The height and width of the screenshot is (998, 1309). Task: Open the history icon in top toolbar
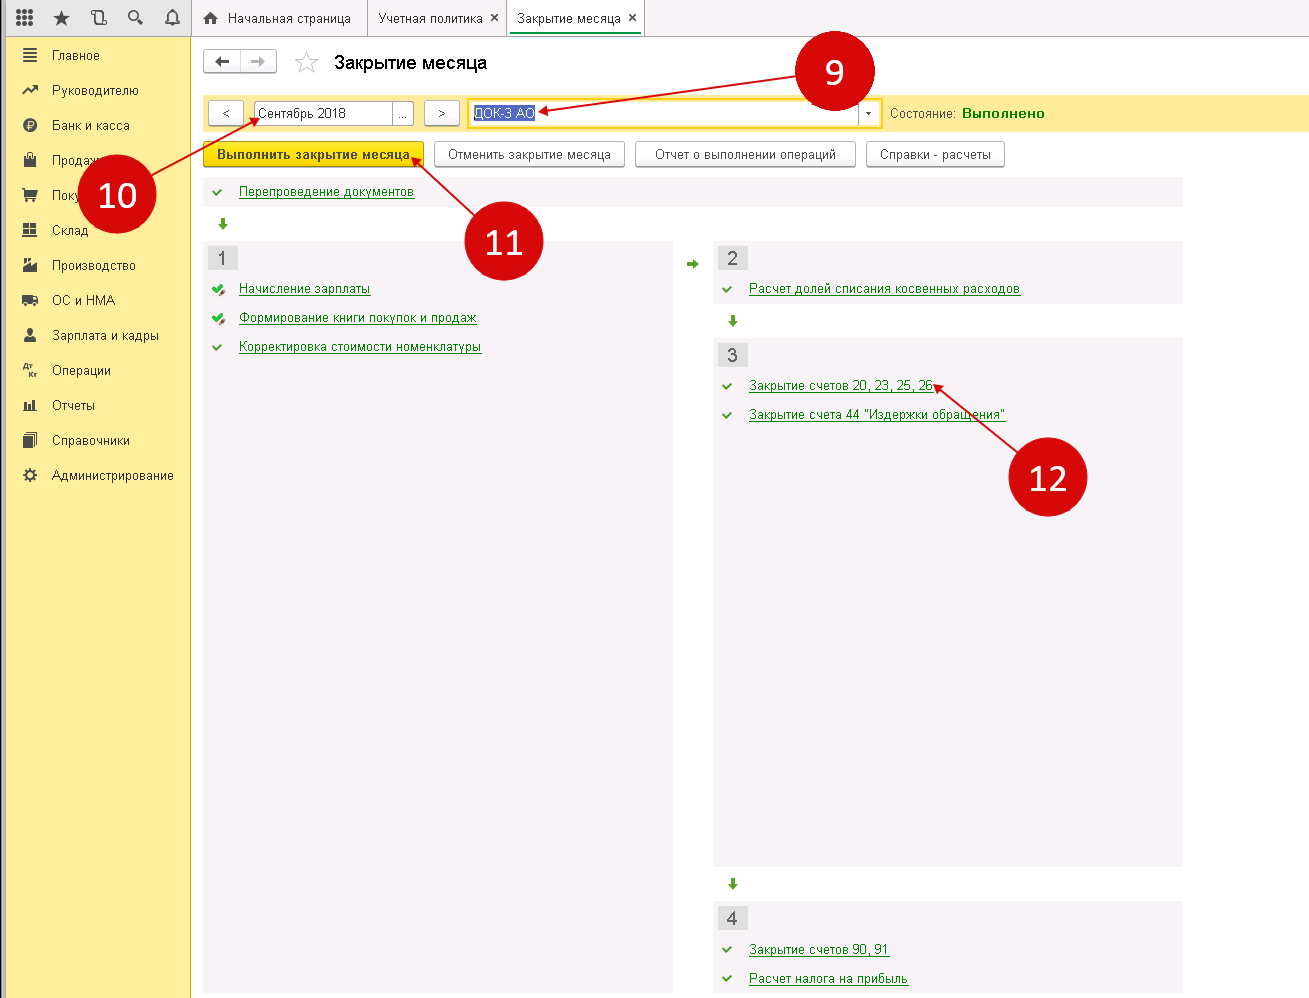coord(98,18)
